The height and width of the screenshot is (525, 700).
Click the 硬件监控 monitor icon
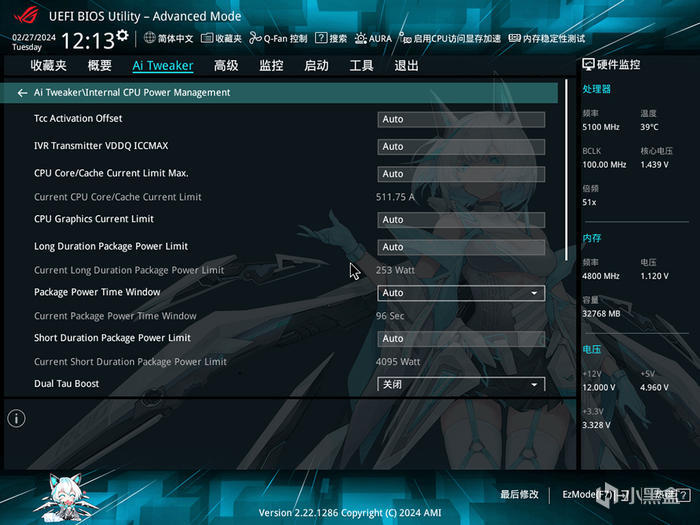point(588,65)
